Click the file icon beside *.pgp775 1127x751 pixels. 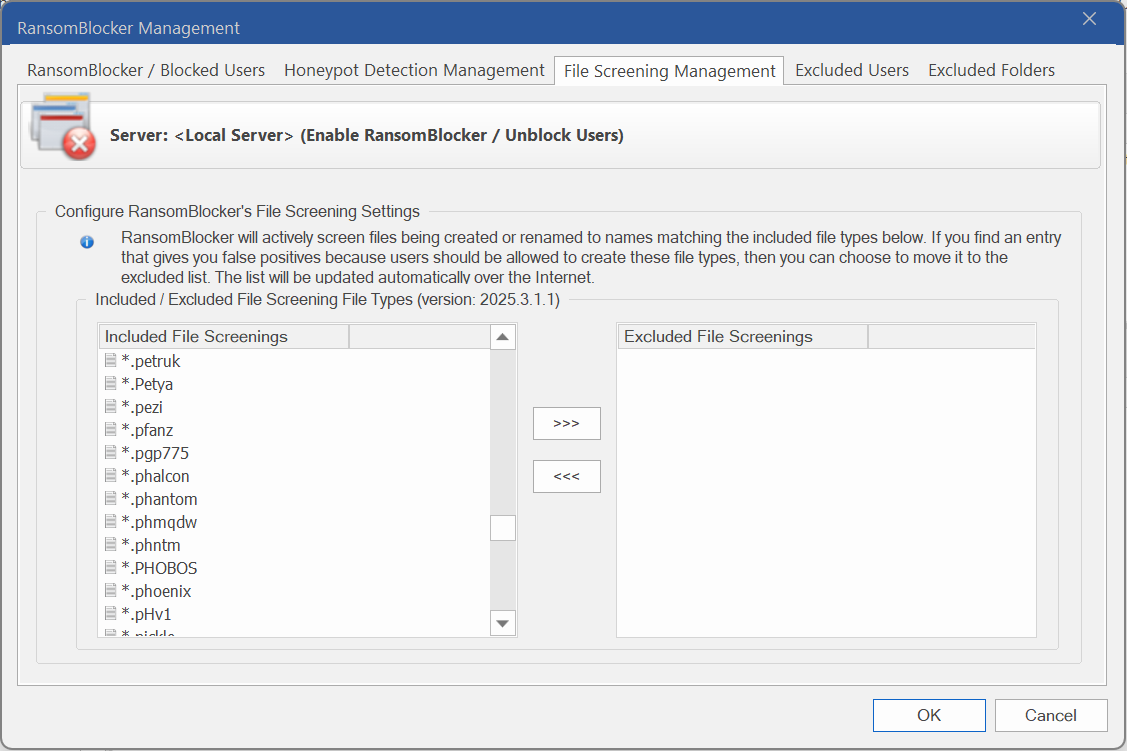coord(111,452)
